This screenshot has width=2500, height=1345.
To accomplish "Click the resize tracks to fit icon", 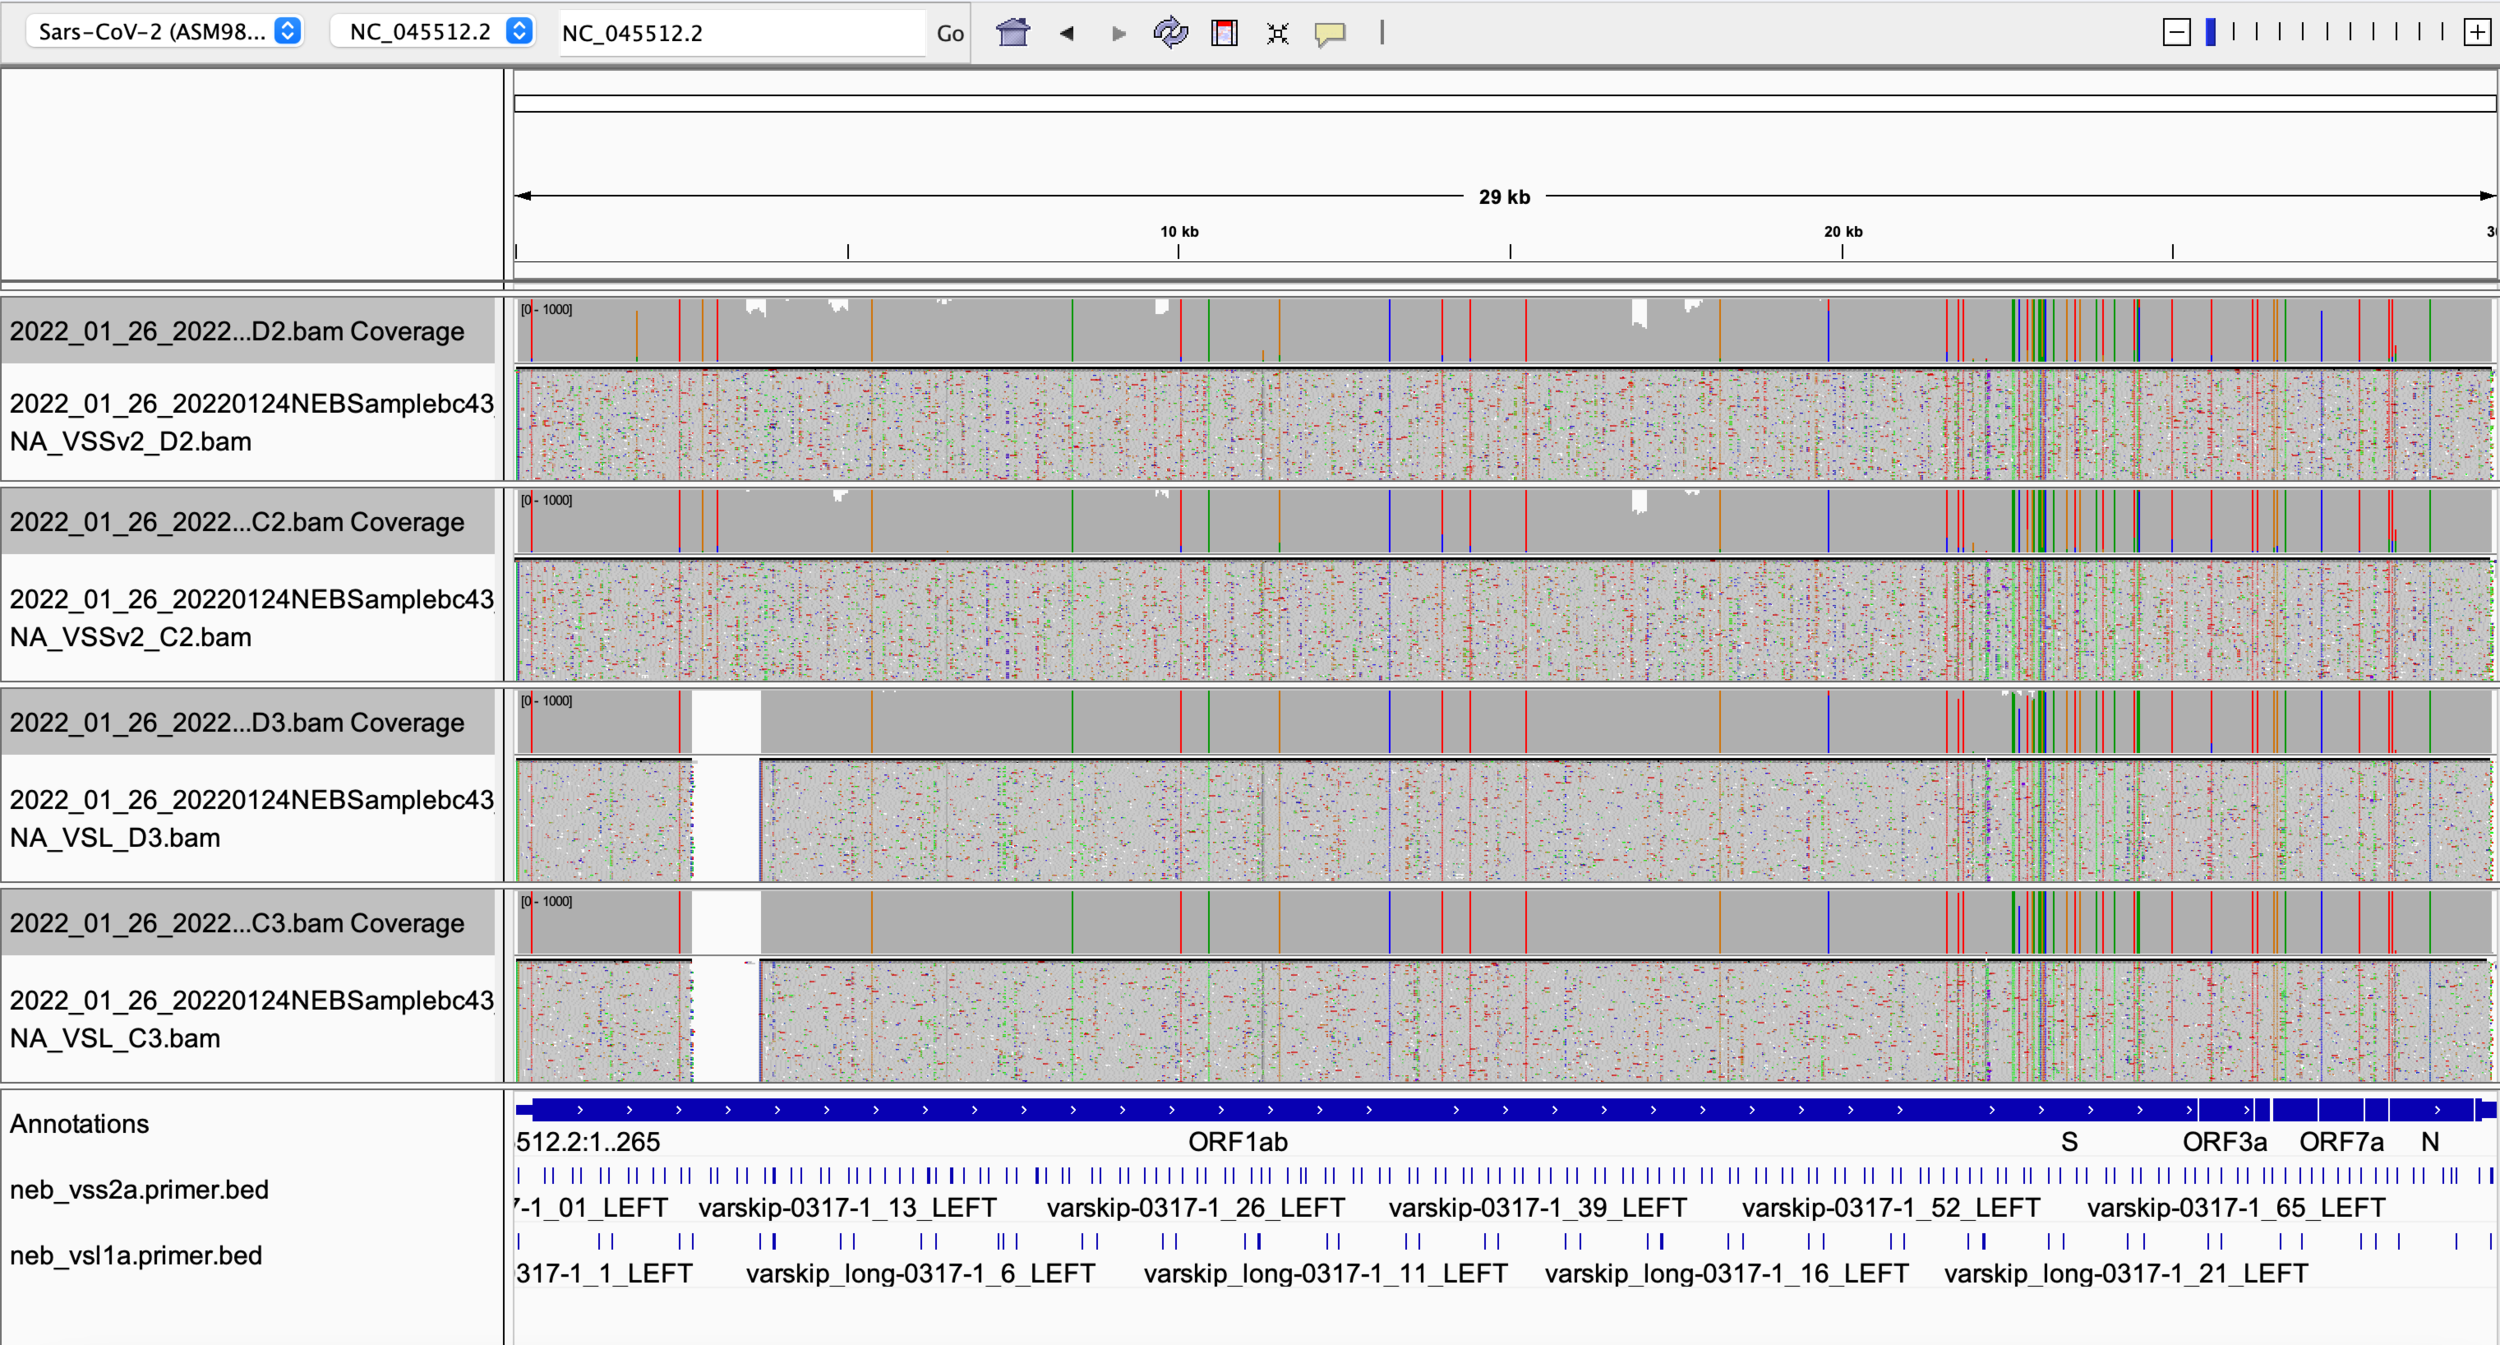I will (x=1277, y=33).
